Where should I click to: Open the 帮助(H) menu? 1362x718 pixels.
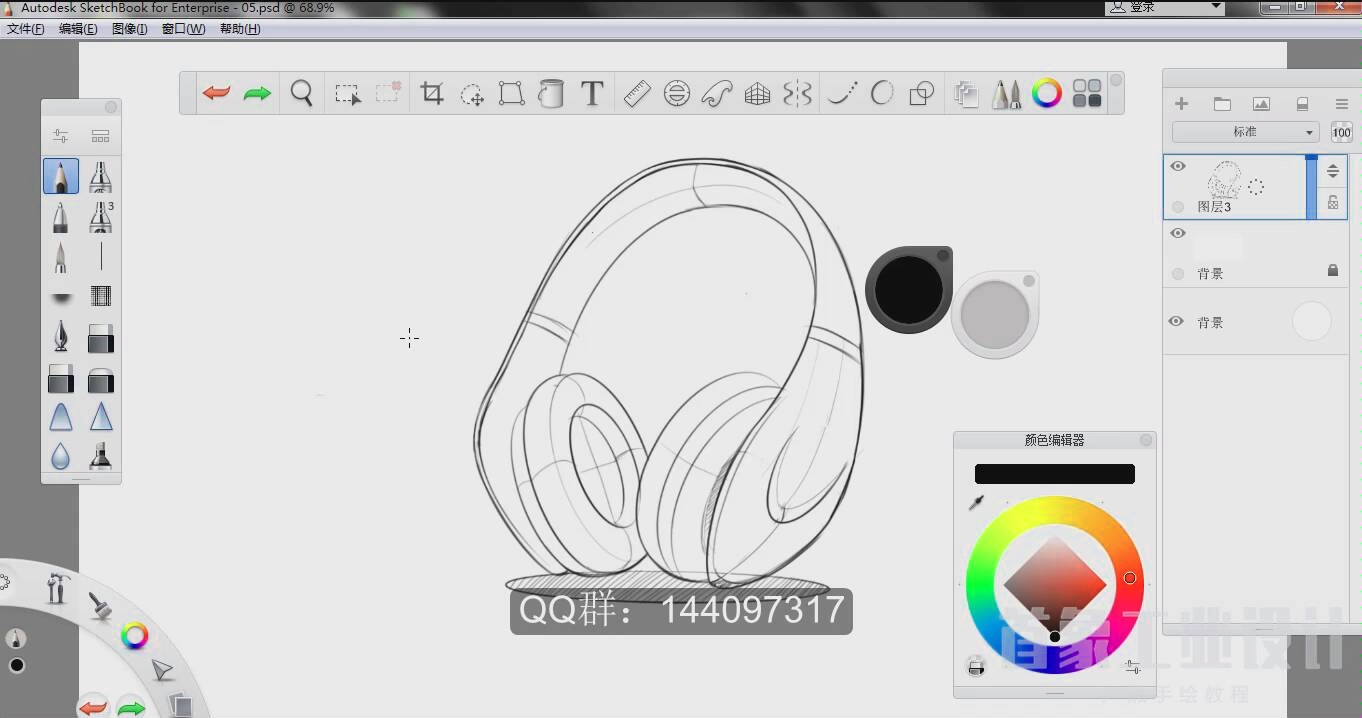coord(240,29)
